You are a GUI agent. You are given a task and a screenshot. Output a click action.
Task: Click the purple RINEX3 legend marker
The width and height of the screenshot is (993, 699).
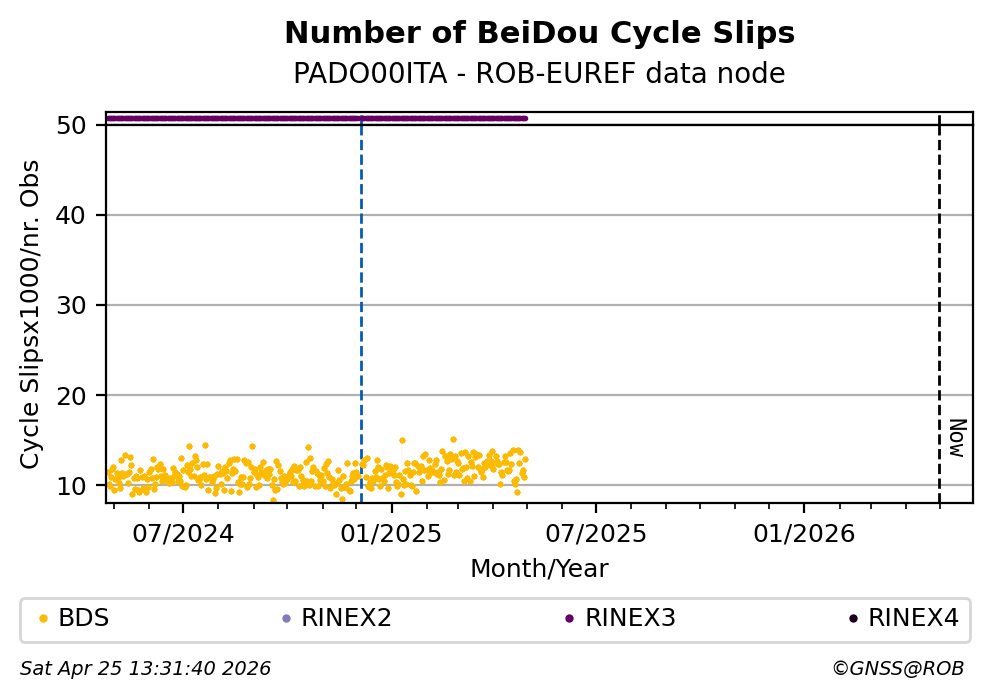click(x=569, y=619)
